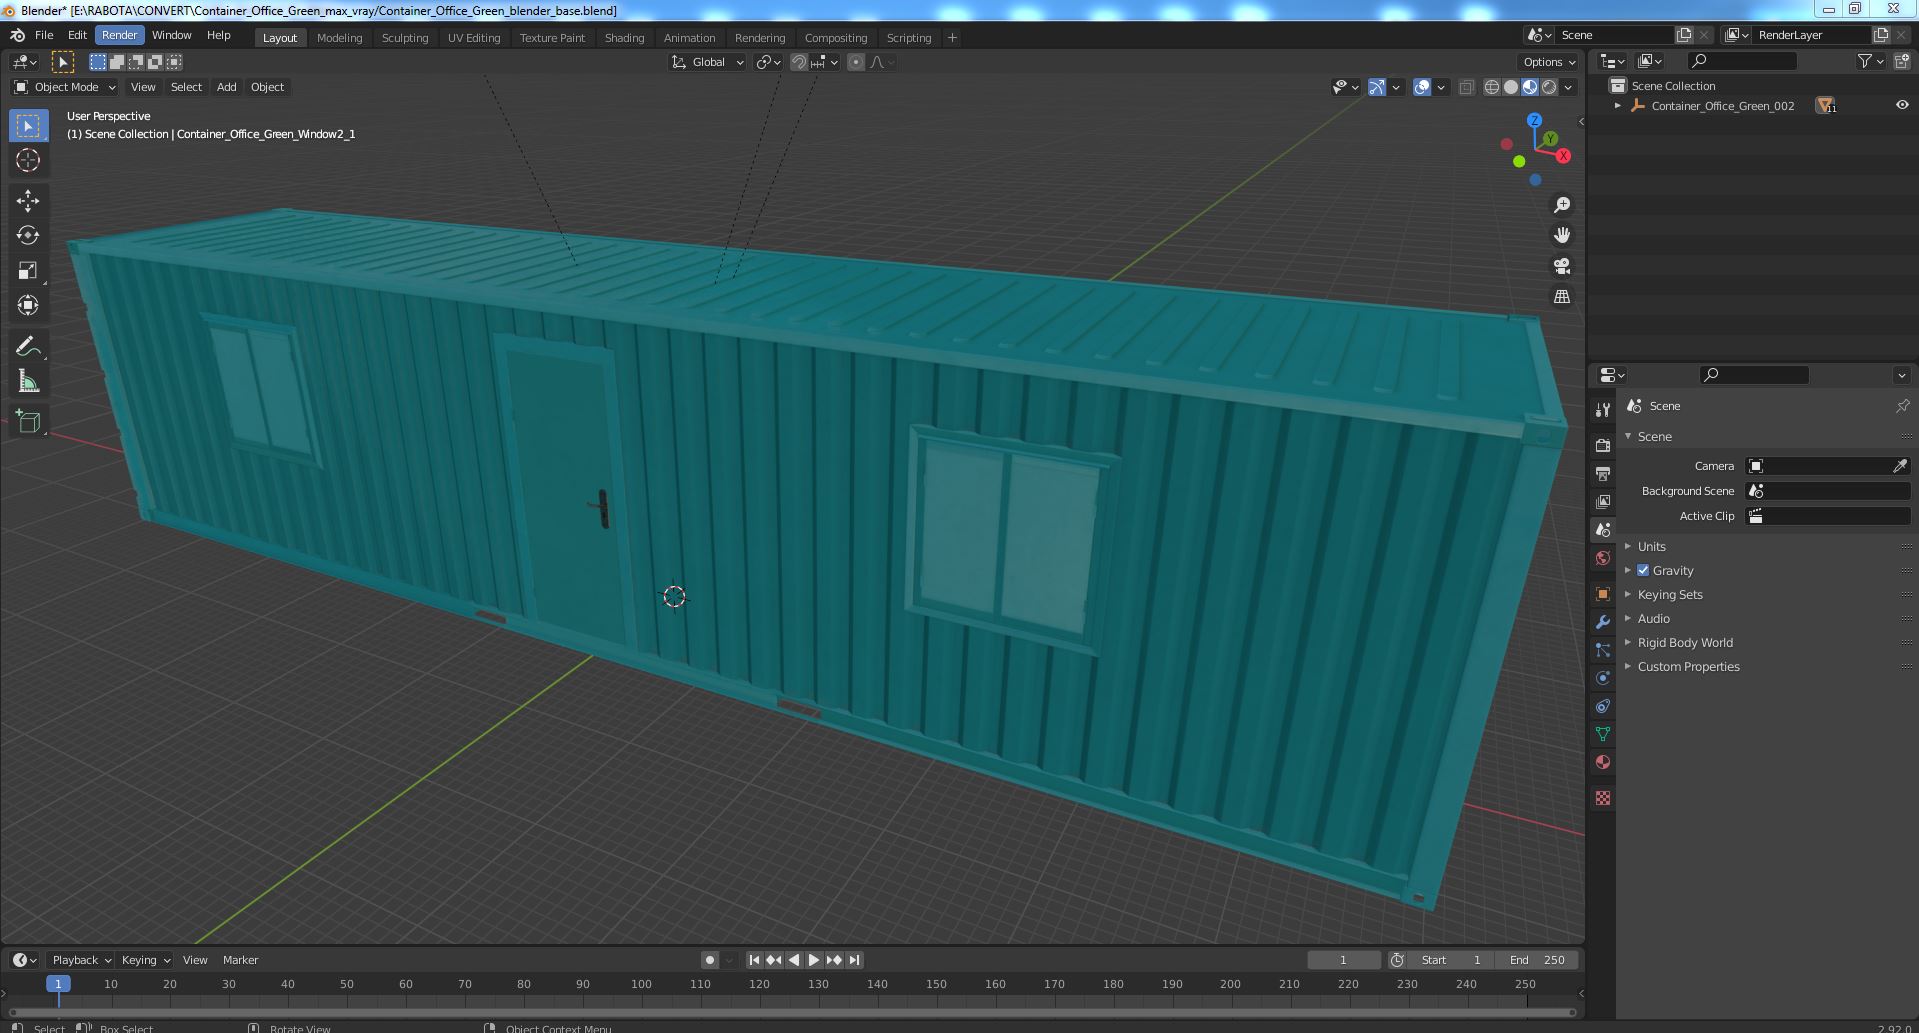Click the pan view hand icon
Screen dimensions: 1919x1033
[1562, 235]
